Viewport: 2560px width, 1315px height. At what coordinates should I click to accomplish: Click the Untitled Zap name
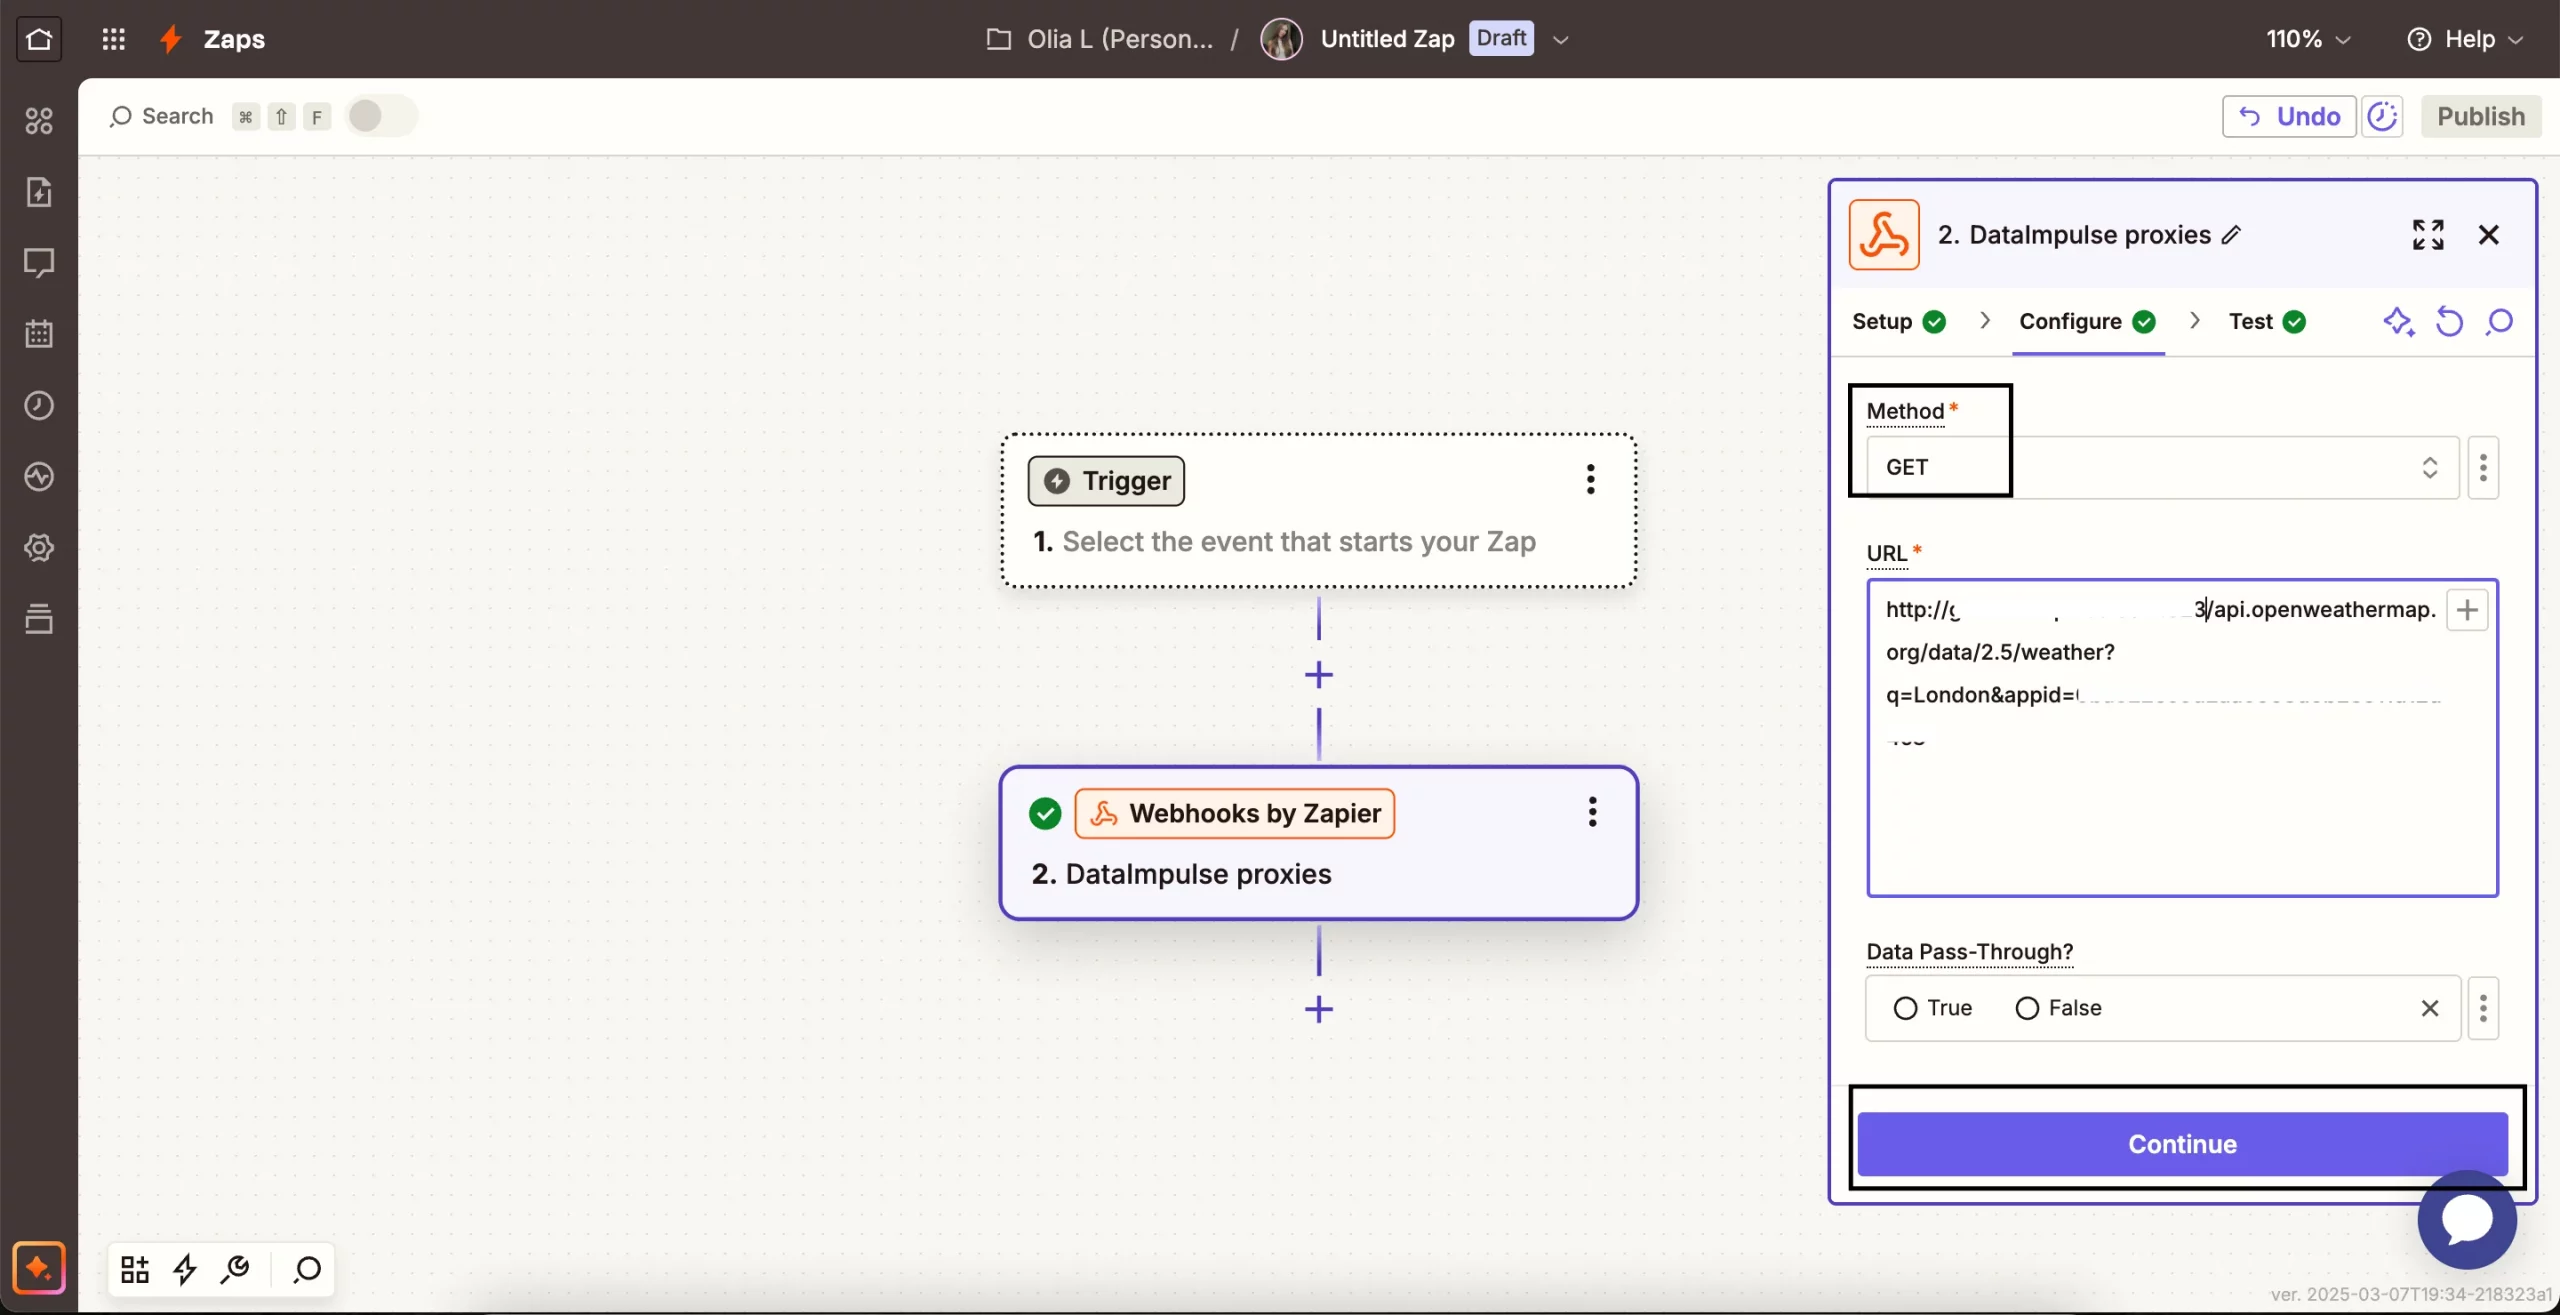[1387, 39]
